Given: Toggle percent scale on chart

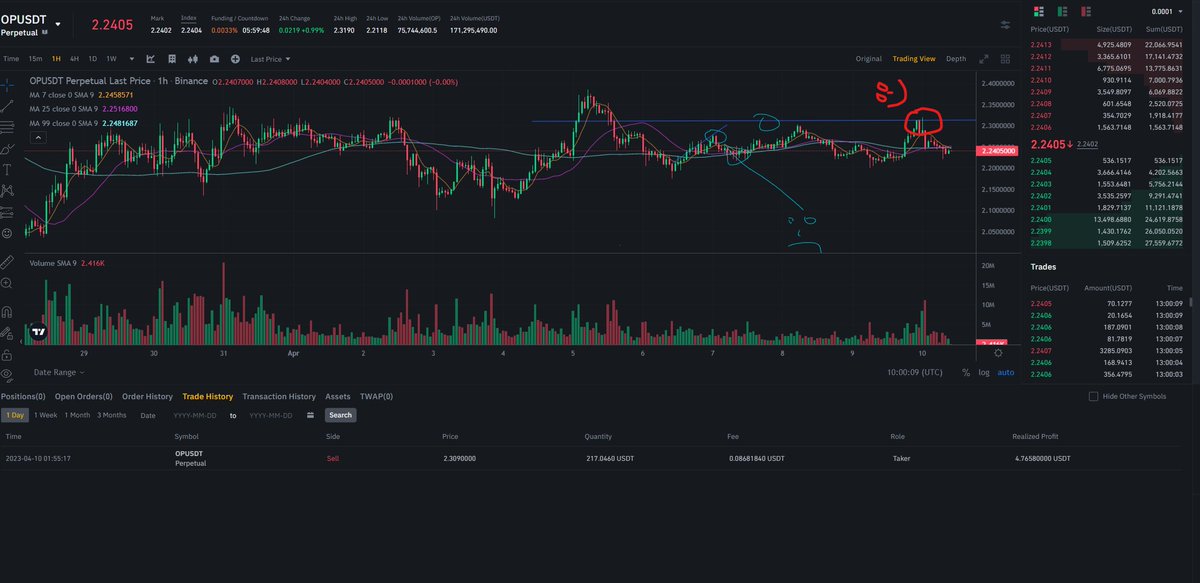Looking at the screenshot, I should 966,372.
